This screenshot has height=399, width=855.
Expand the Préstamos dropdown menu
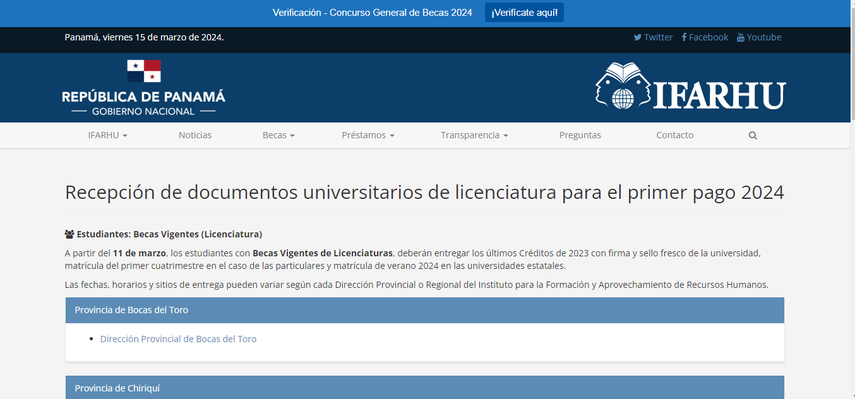tap(368, 135)
